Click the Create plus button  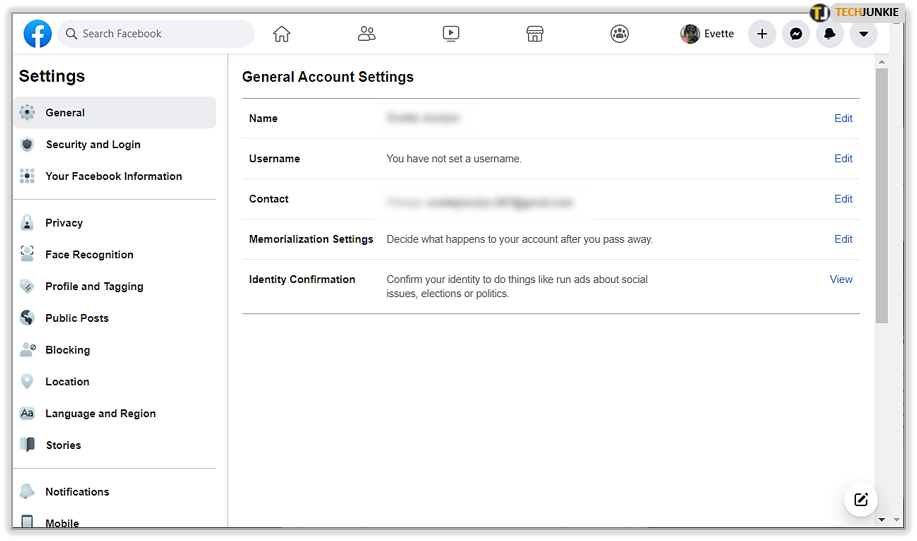pyautogui.click(x=762, y=34)
